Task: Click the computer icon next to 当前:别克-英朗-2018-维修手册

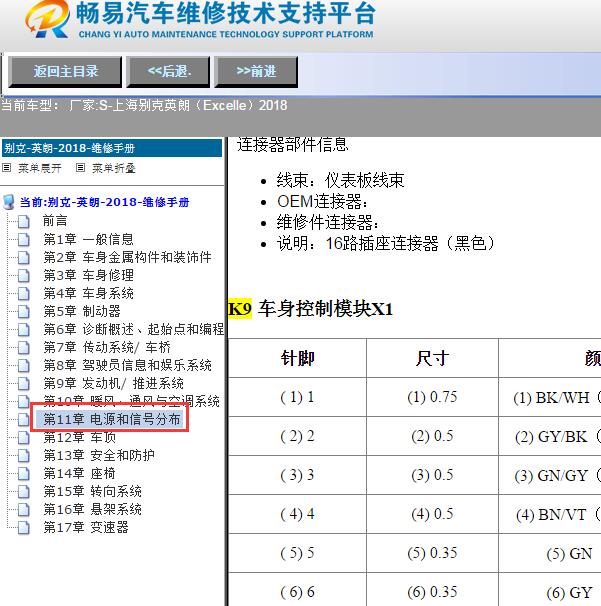Action: tap(9, 202)
